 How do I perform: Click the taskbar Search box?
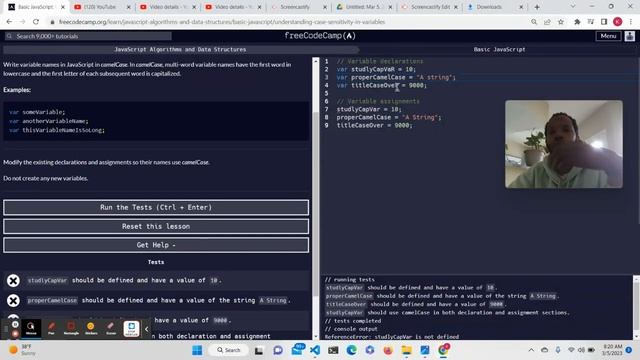pos(229,350)
